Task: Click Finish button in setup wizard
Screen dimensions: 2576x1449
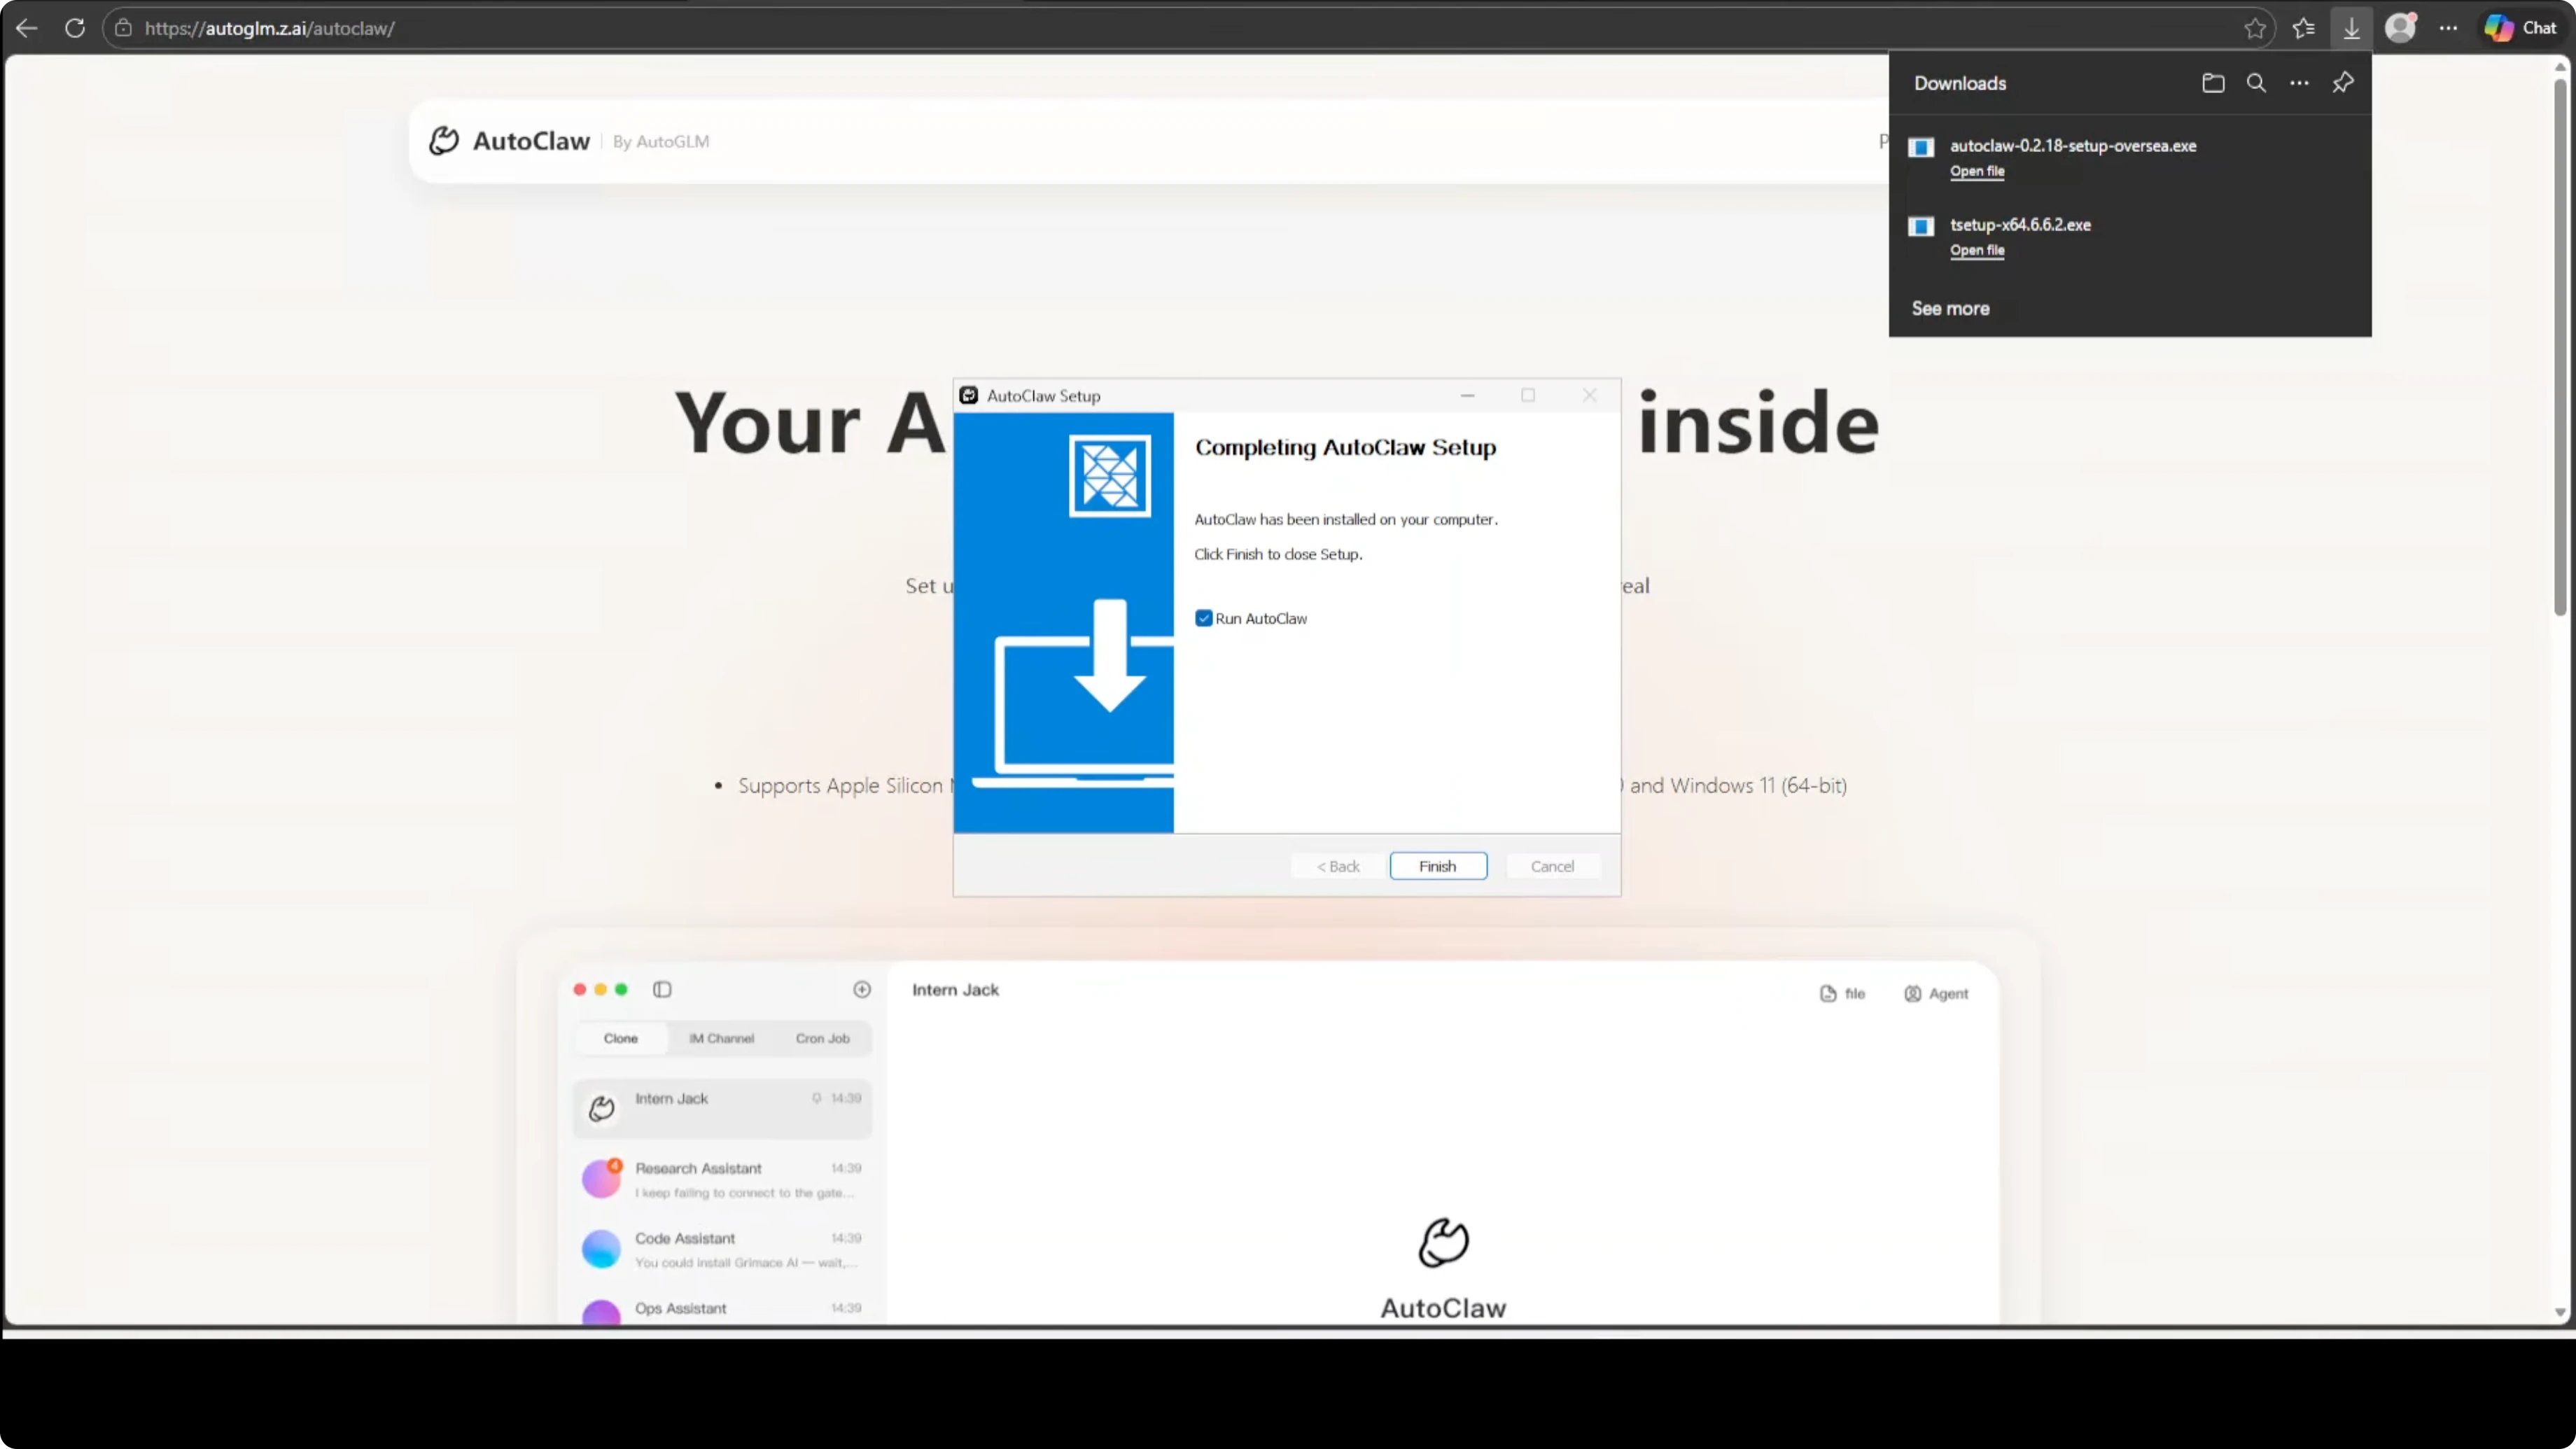Action: (1437, 866)
